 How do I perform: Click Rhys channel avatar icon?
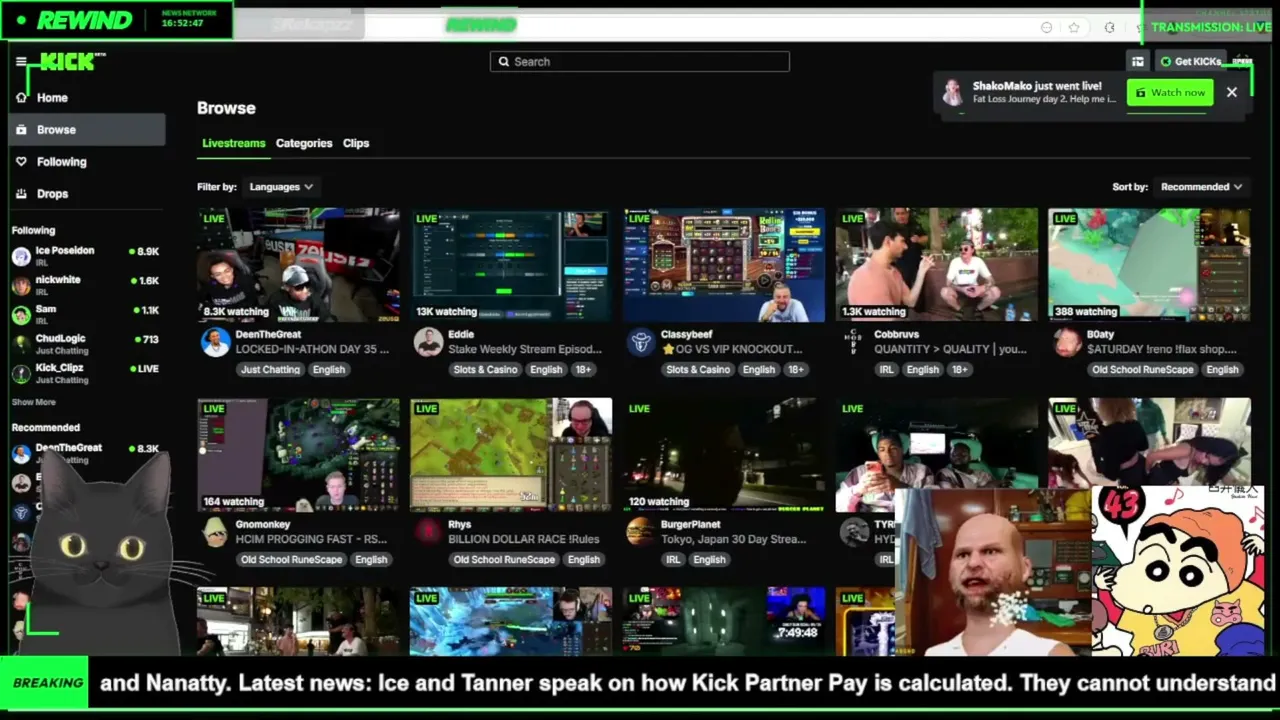[x=428, y=532]
